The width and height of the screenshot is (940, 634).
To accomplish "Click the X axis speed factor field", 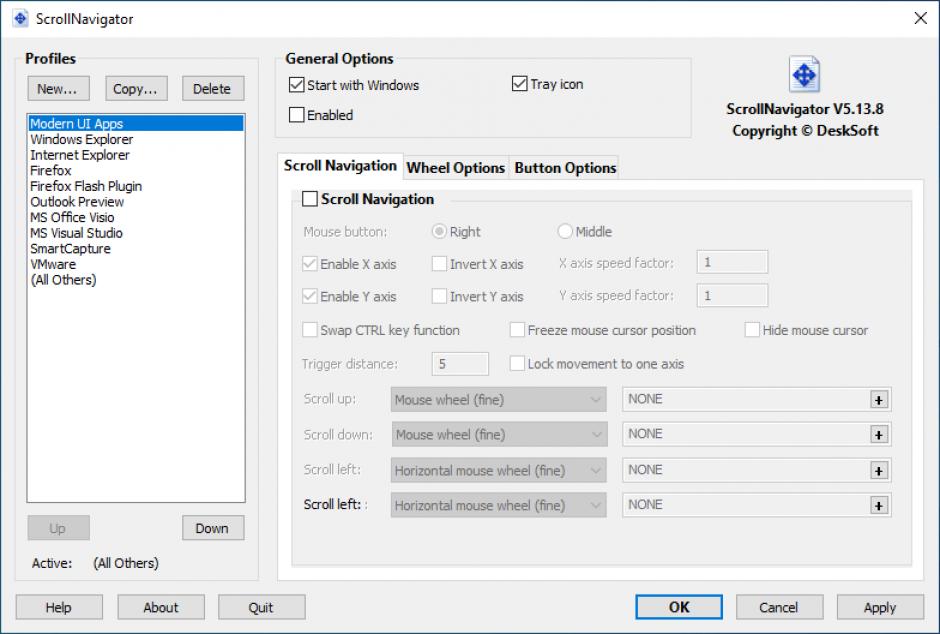I will (x=731, y=263).
